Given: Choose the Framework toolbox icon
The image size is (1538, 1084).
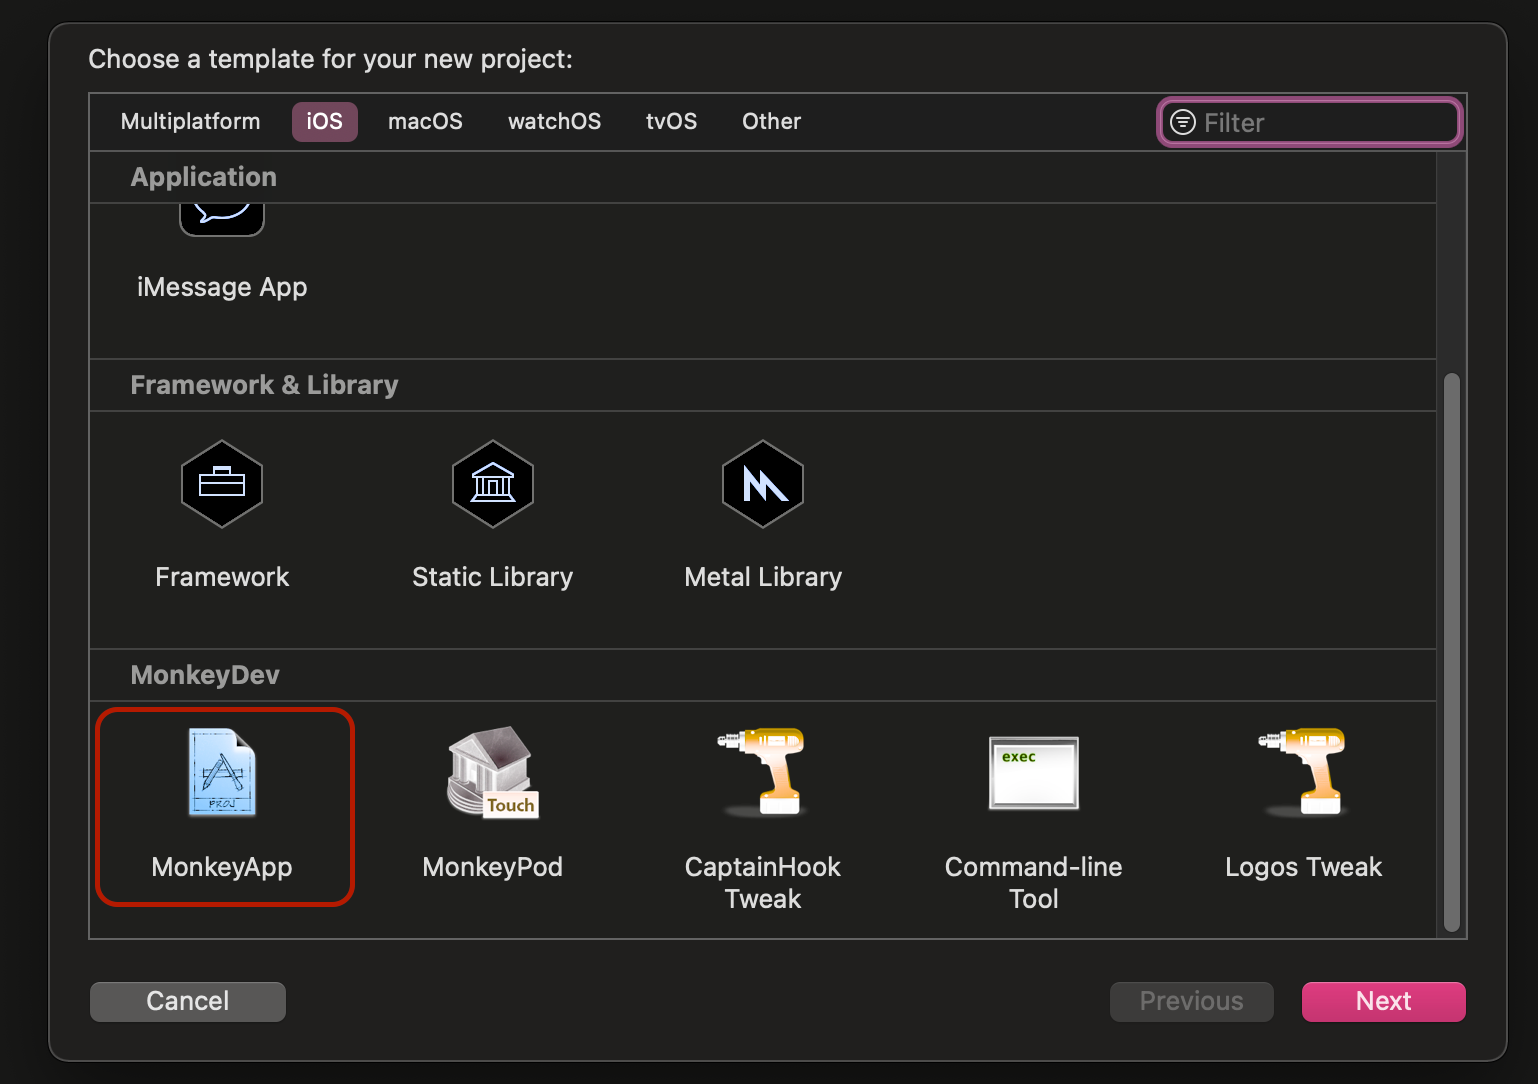Looking at the screenshot, I should tap(222, 484).
